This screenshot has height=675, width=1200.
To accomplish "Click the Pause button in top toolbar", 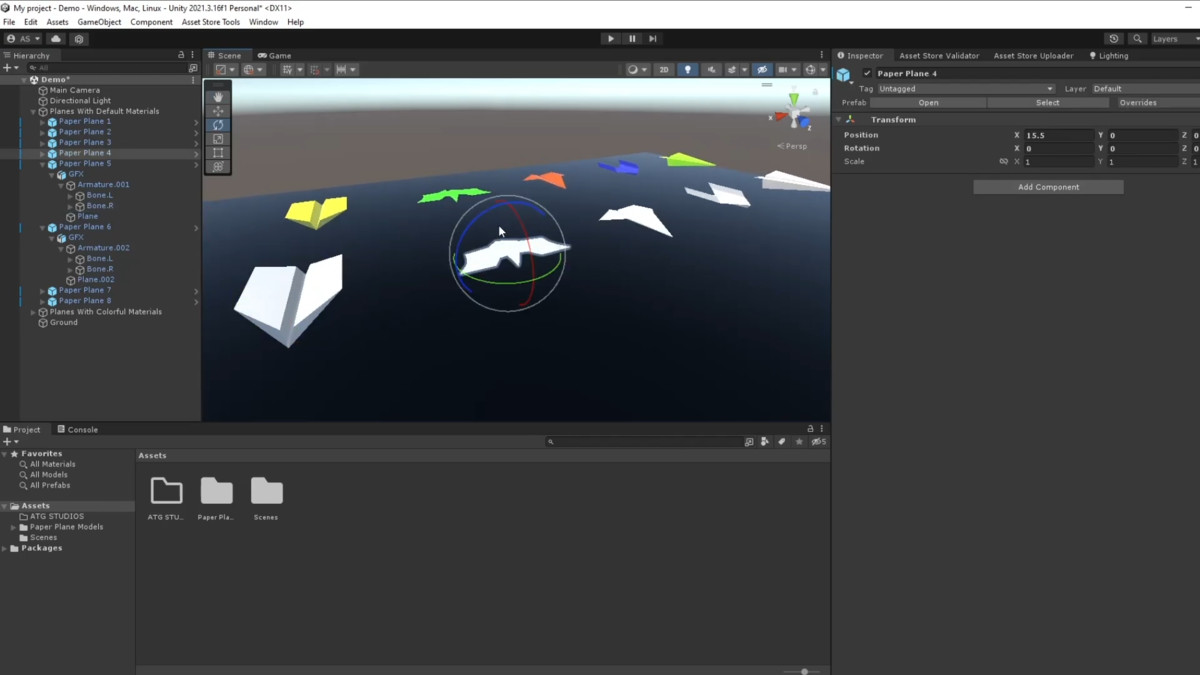I will click(x=632, y=39).
